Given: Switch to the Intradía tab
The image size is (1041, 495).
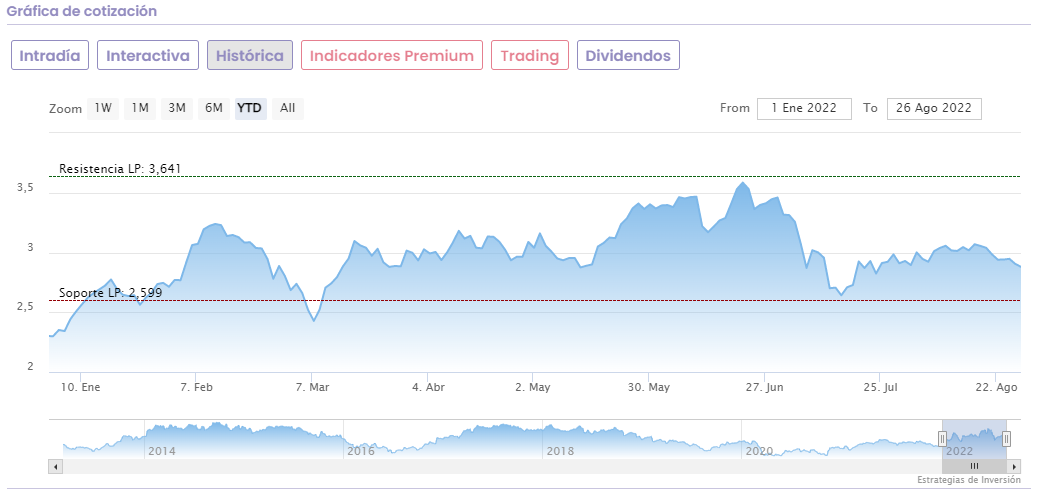Looking at the screenshot, I should 51,55.
